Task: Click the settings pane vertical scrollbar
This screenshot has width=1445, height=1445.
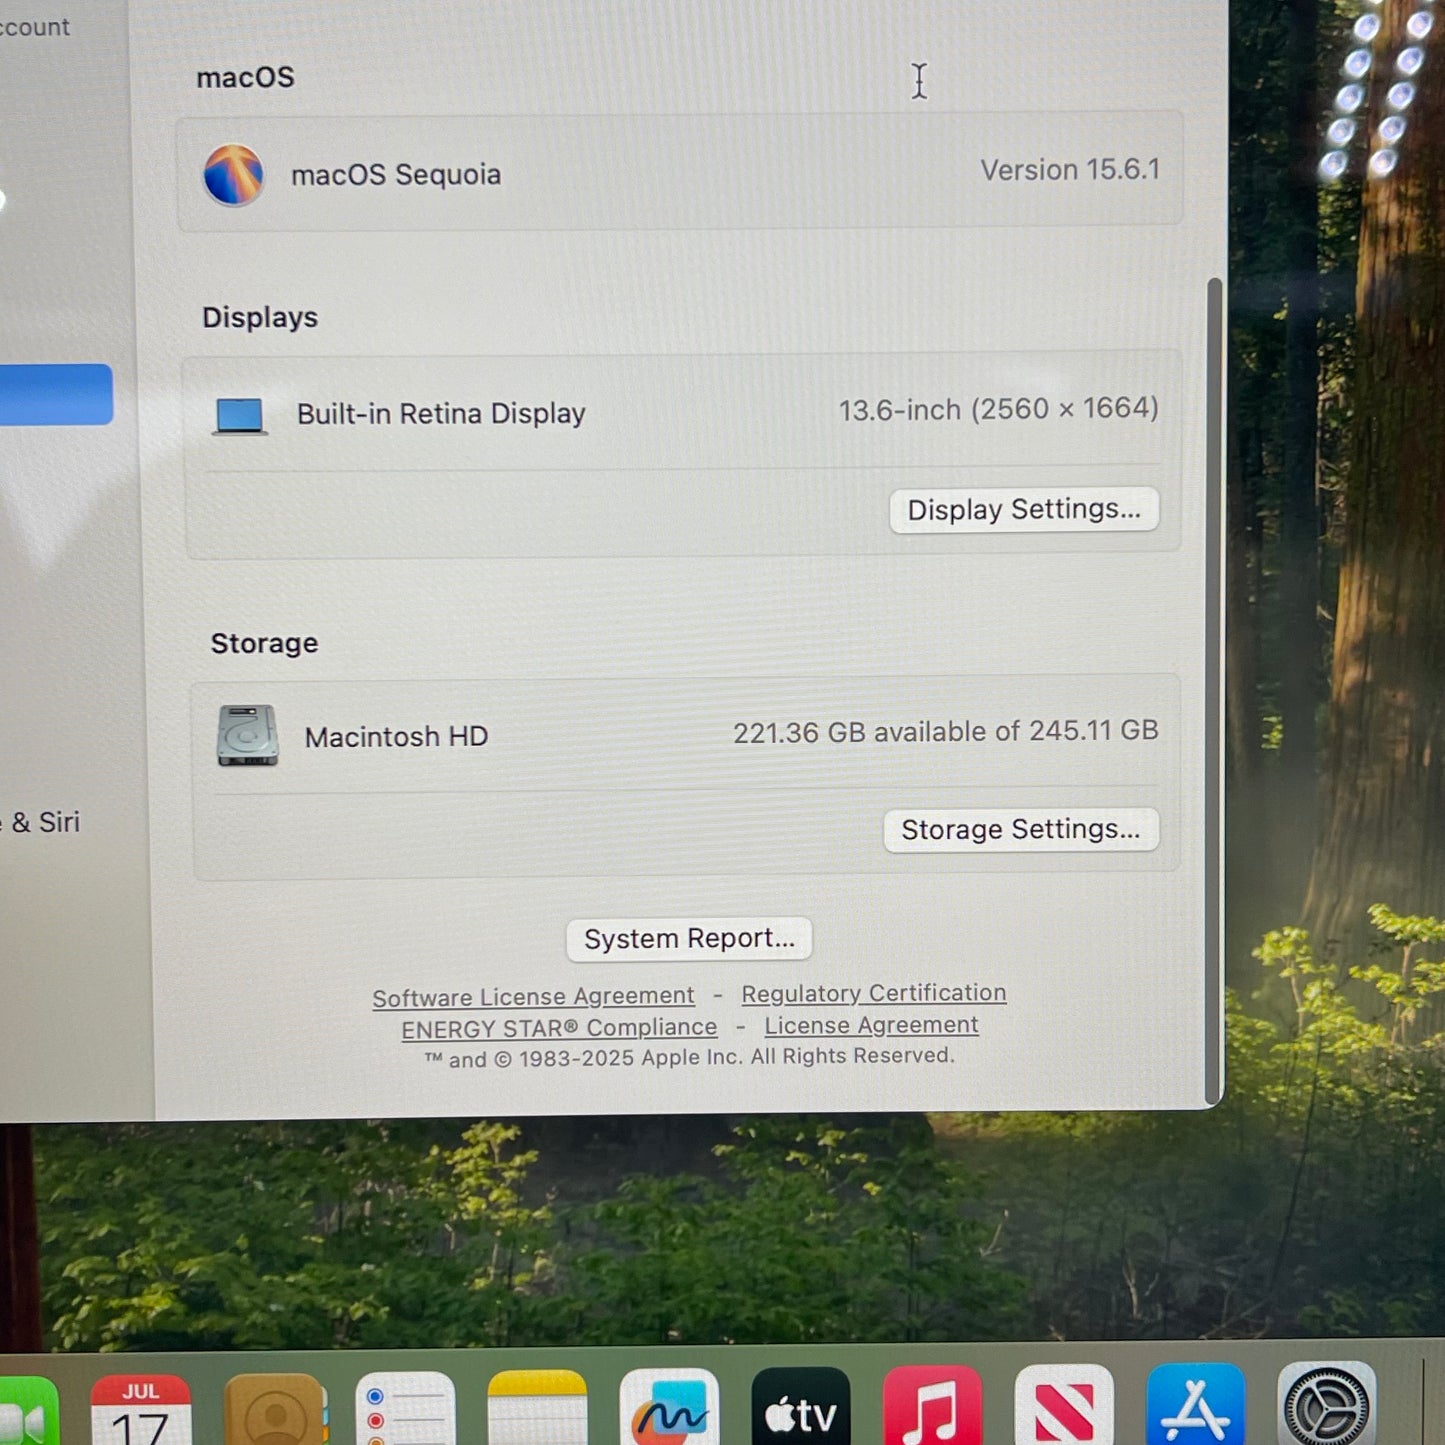Action: click(x=1214, y=690)
